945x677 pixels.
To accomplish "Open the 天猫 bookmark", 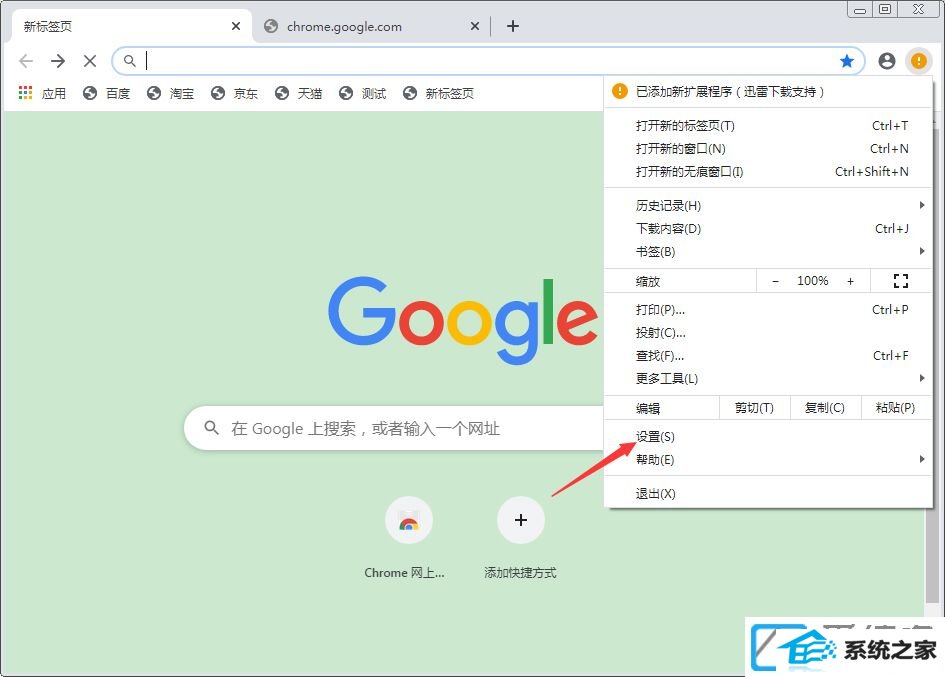I will coord(298,93).
